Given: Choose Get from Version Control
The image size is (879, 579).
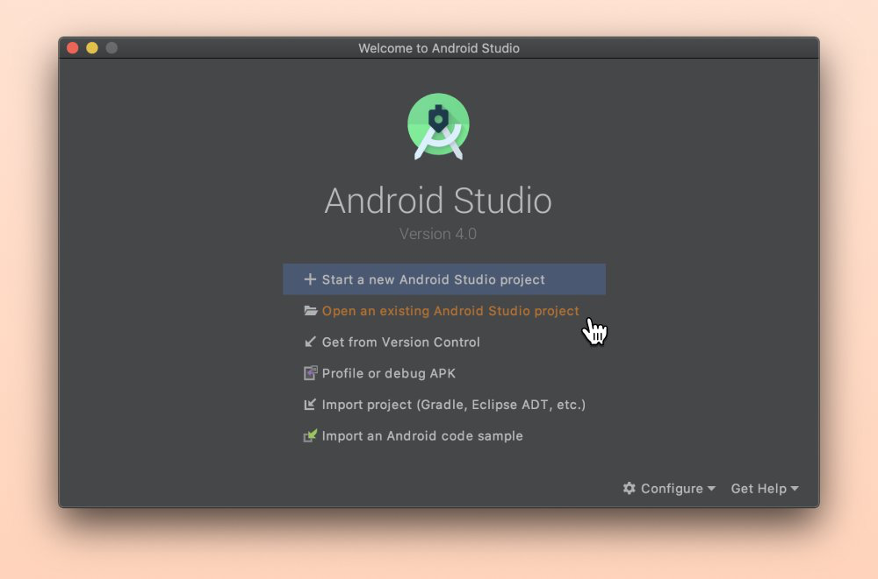Looking at the screenshot, I should pyautogui.click(x=401, y=342).
